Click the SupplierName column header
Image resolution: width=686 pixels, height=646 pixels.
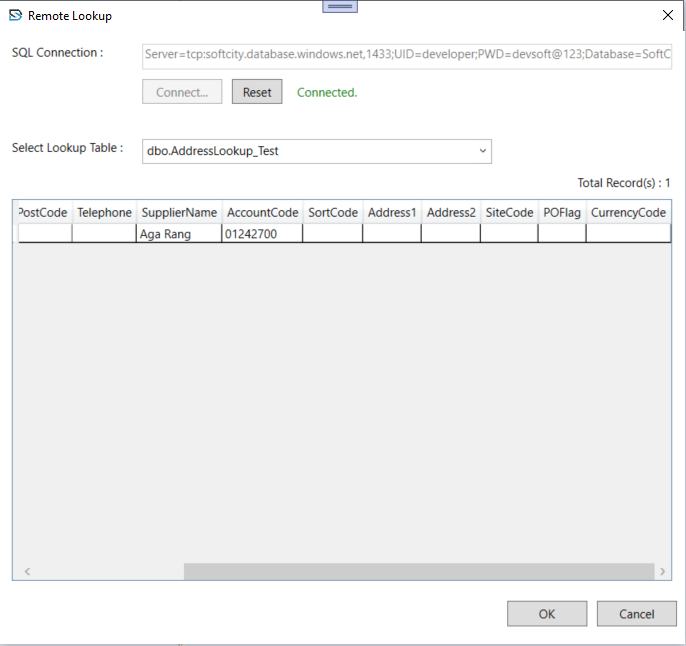tap(179, 213)
